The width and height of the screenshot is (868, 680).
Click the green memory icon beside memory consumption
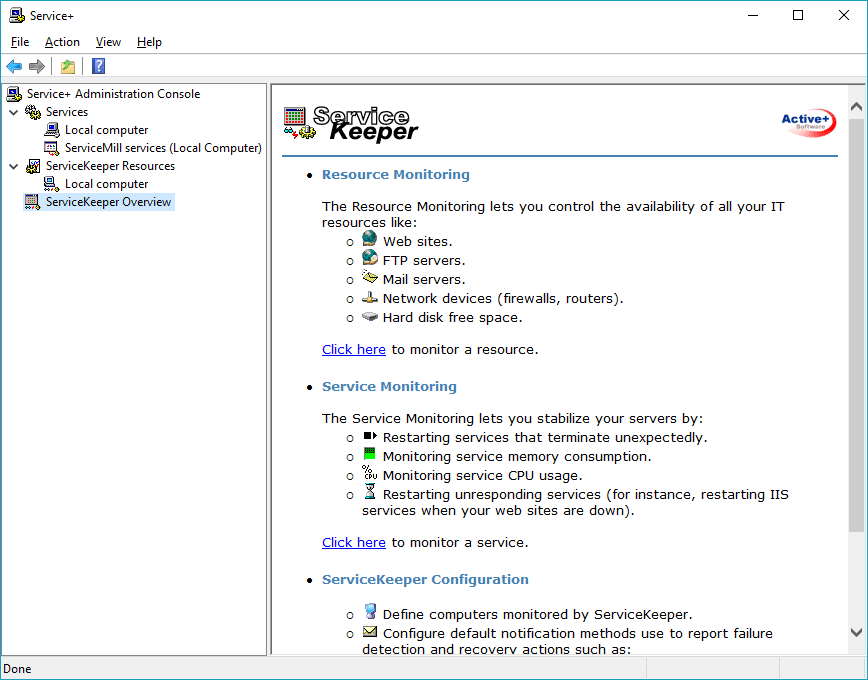point(369,454)
